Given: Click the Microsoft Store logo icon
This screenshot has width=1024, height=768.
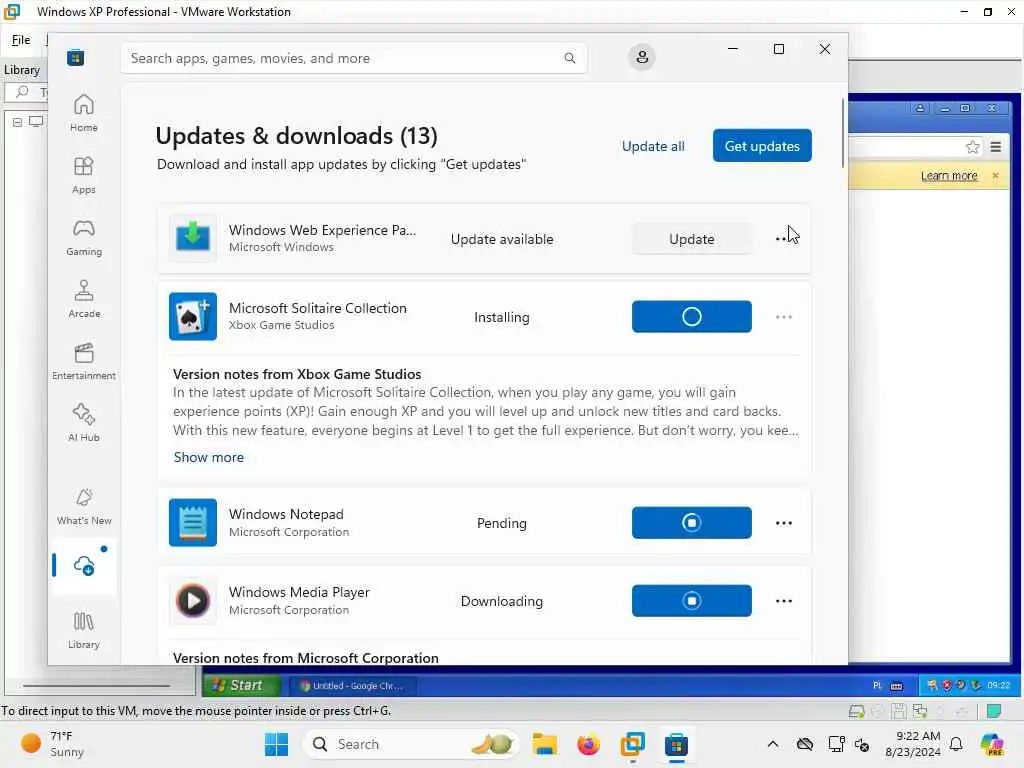Looking at the screenshot, I should point(76,58).
